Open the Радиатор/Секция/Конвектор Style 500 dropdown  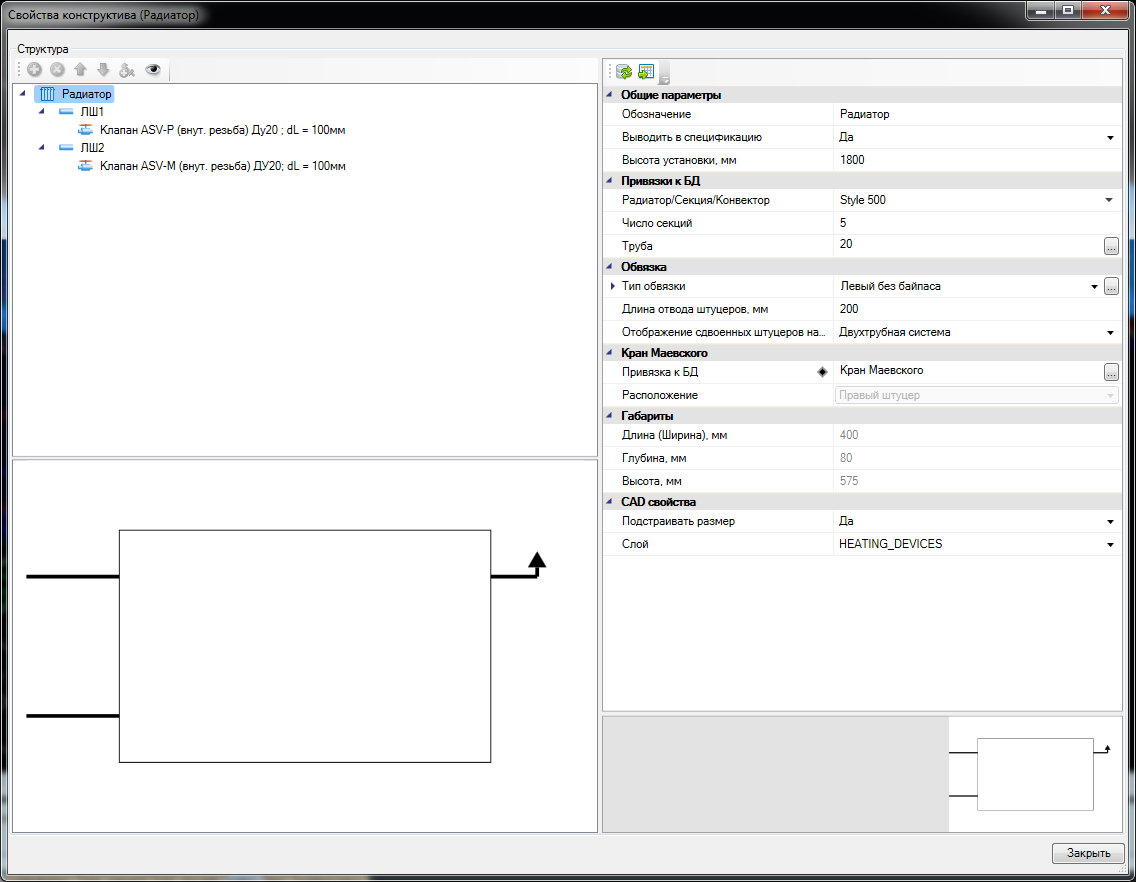point(1110,201)
